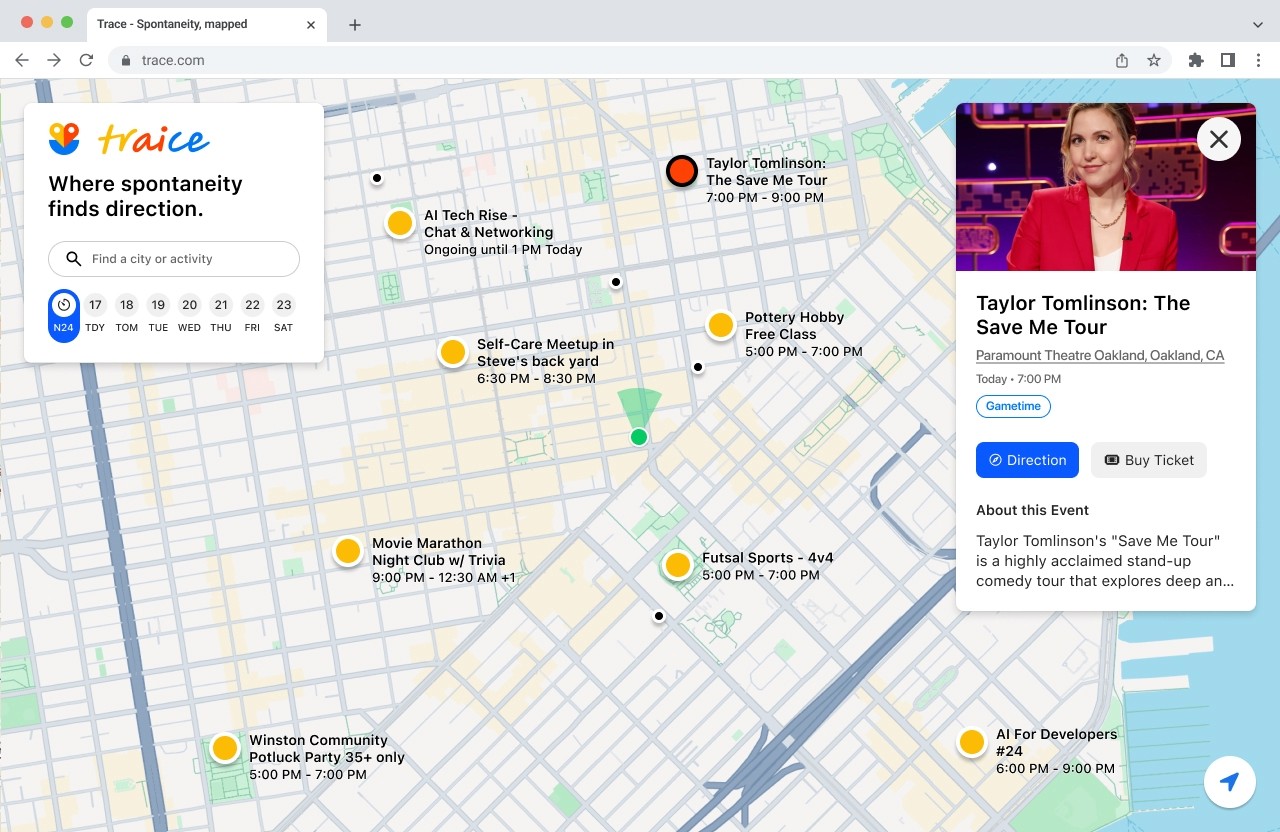
Task: Click the Gametime tag
Action: [x=1013, y=406]
